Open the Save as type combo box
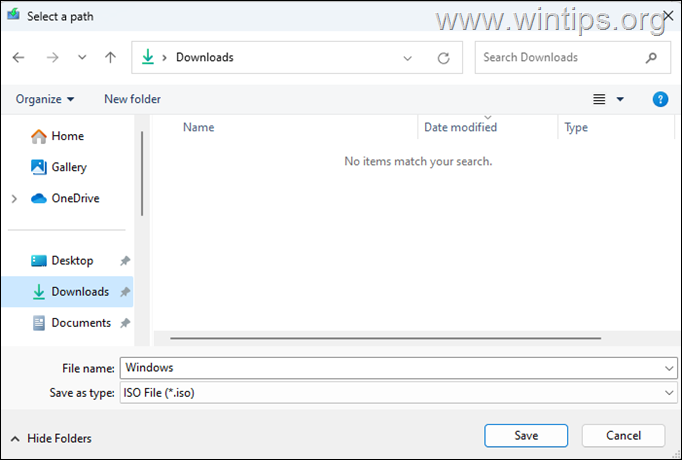The width and height of the screenshot is (682, 460). coord(398,393)
